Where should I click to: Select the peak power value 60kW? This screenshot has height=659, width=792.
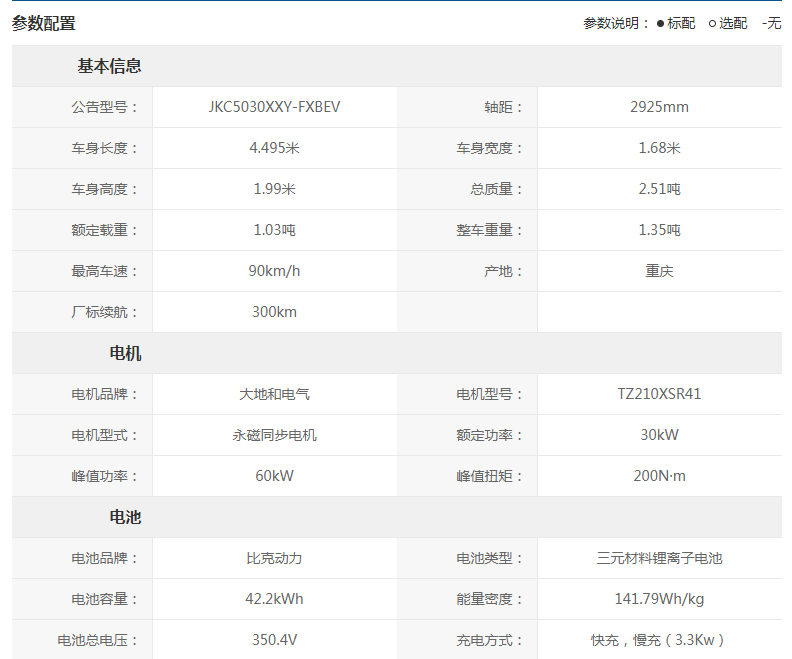coord(274,476)
